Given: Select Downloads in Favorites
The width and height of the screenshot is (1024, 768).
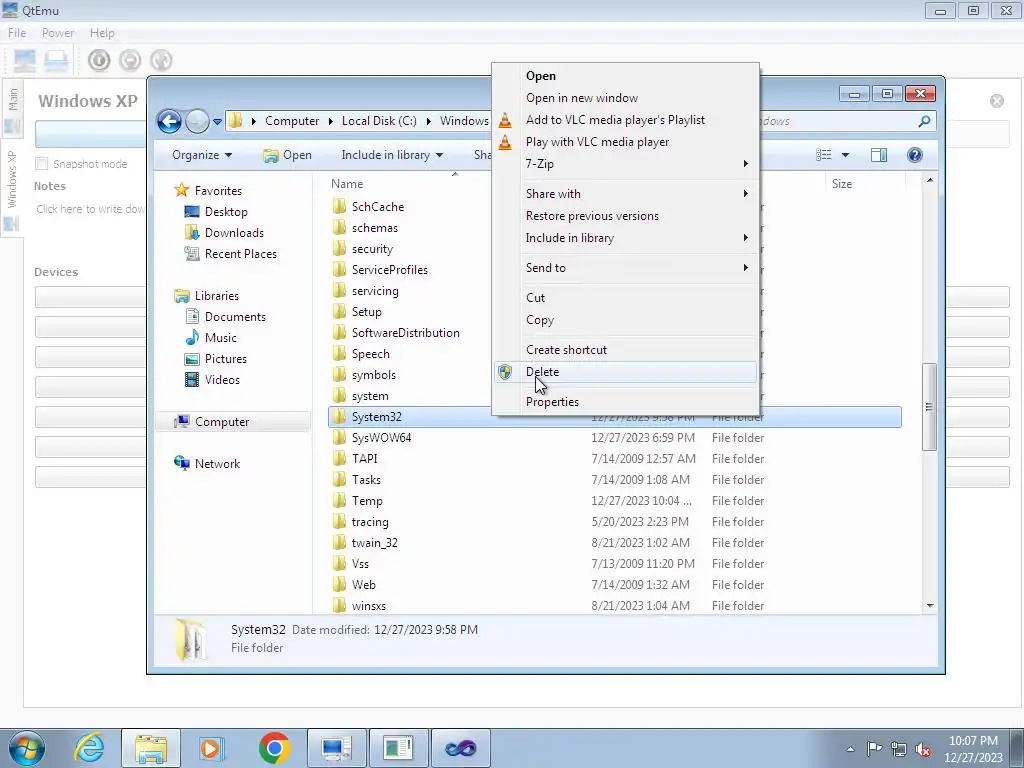Looking at the screenshot, I should click(x=234, y=232).
